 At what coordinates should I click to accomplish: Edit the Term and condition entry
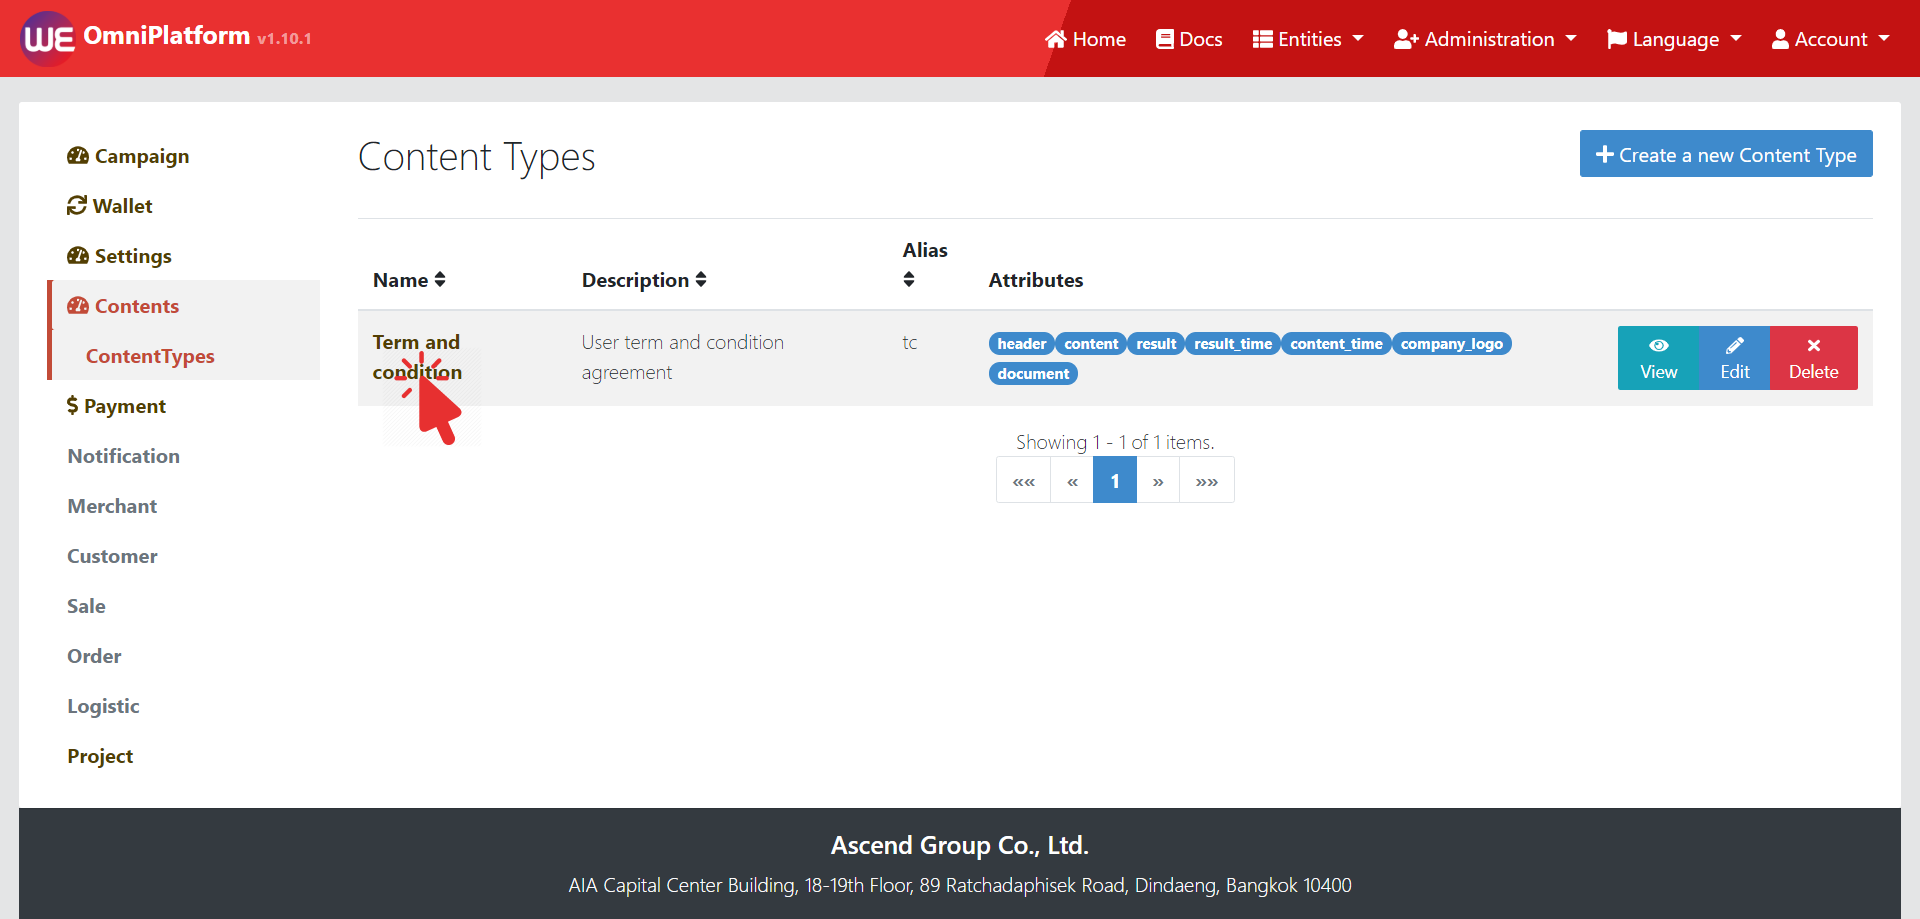point(1734,358)
